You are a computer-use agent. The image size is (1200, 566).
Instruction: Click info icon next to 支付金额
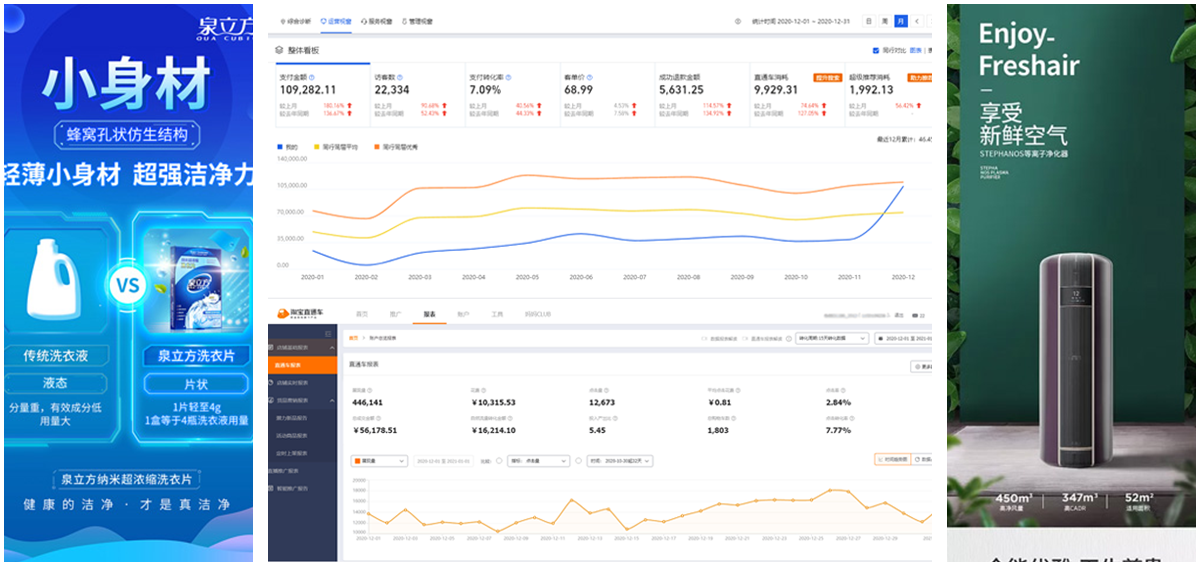(312, 77)
